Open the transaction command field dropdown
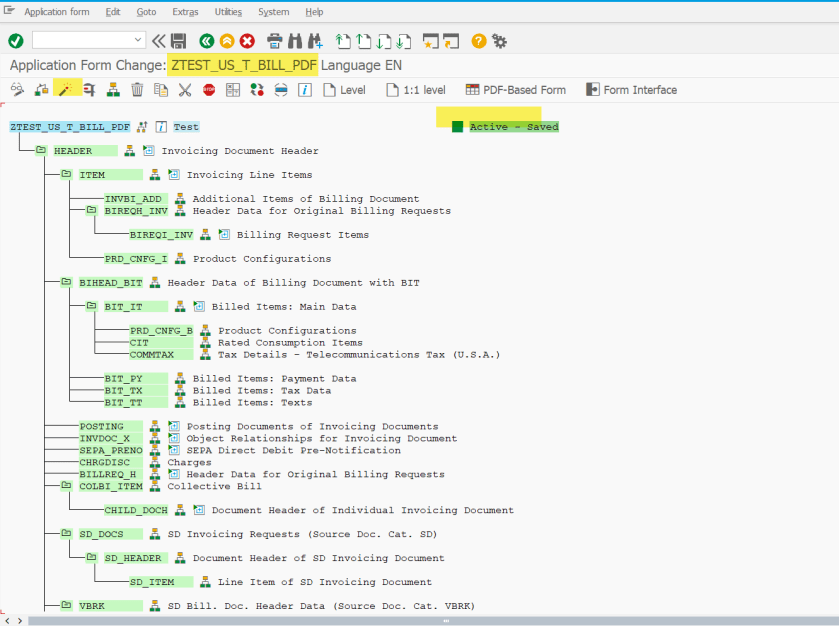The image size is (839, 626). click(138, 40)
